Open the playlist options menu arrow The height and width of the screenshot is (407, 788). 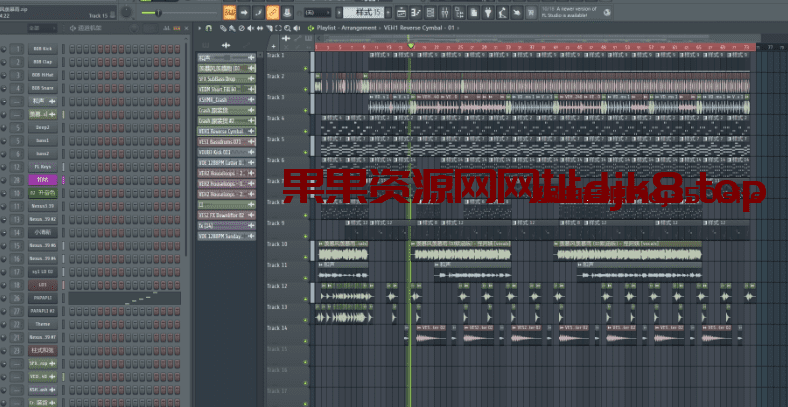tap(200, 28)
